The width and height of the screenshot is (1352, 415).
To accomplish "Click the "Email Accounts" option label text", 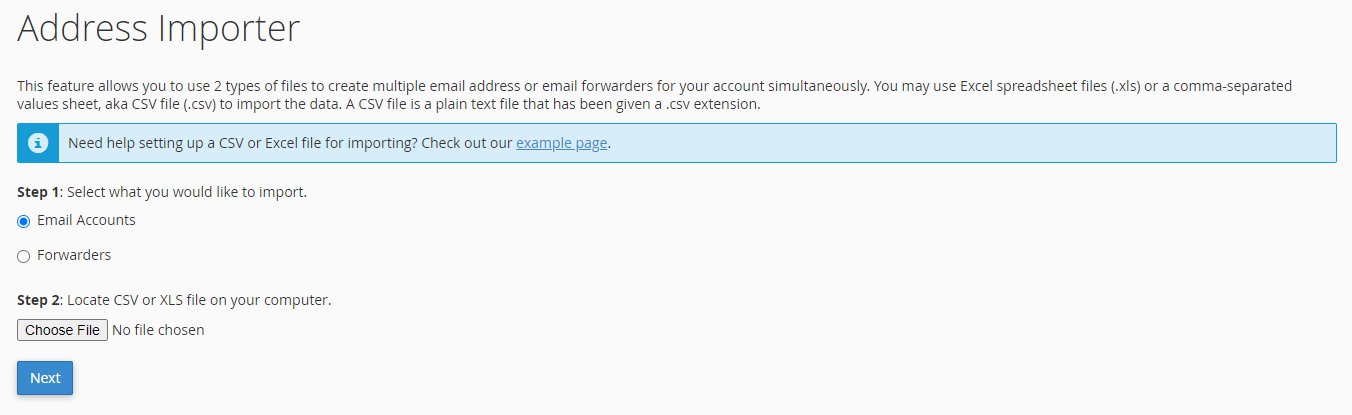I will click(x=86, y=220).
